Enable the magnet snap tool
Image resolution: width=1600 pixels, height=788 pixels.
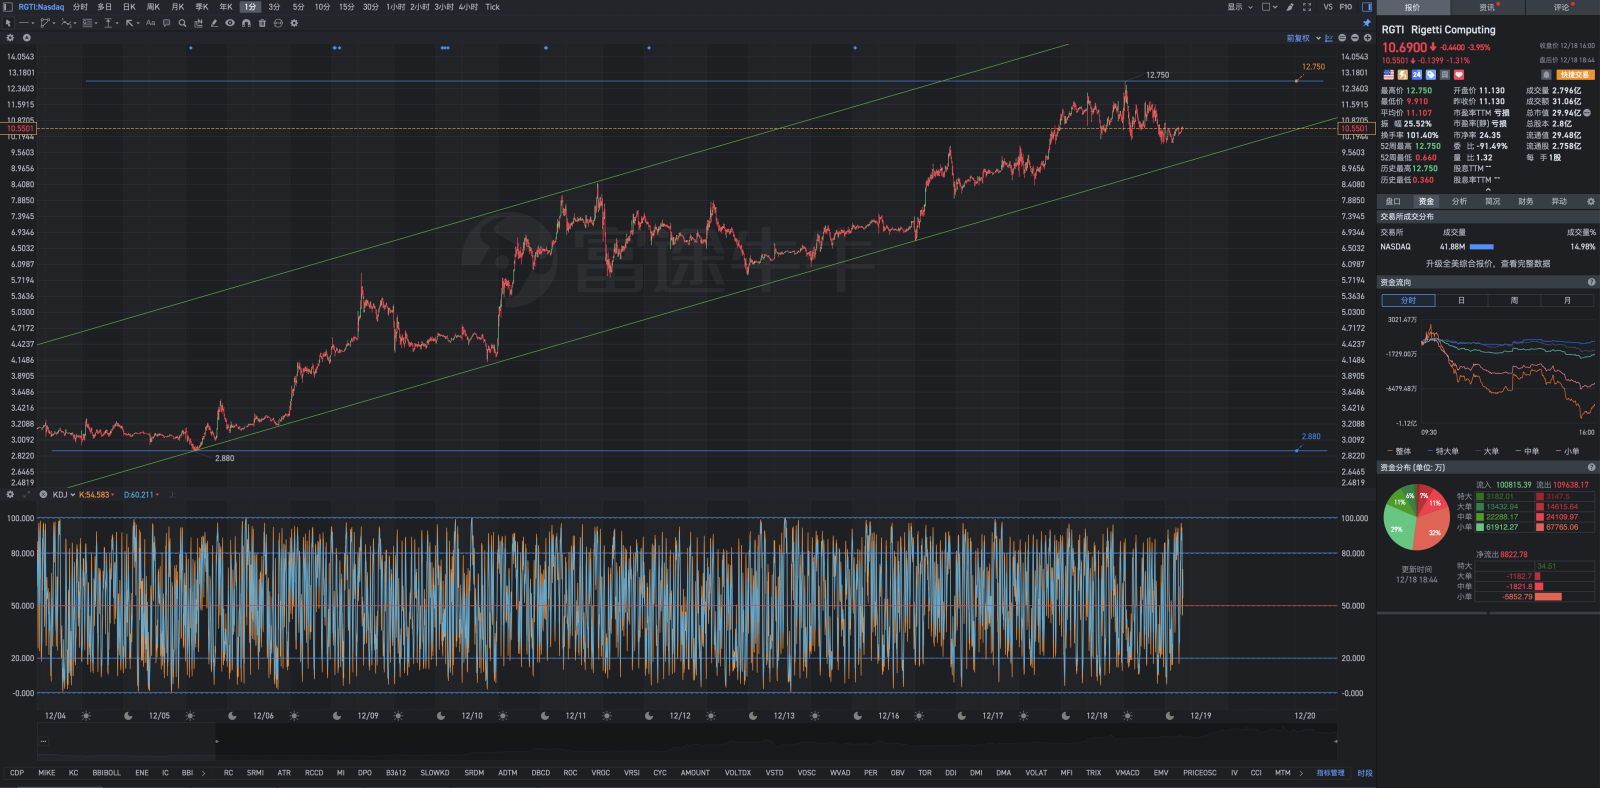[x=246, y=23]
